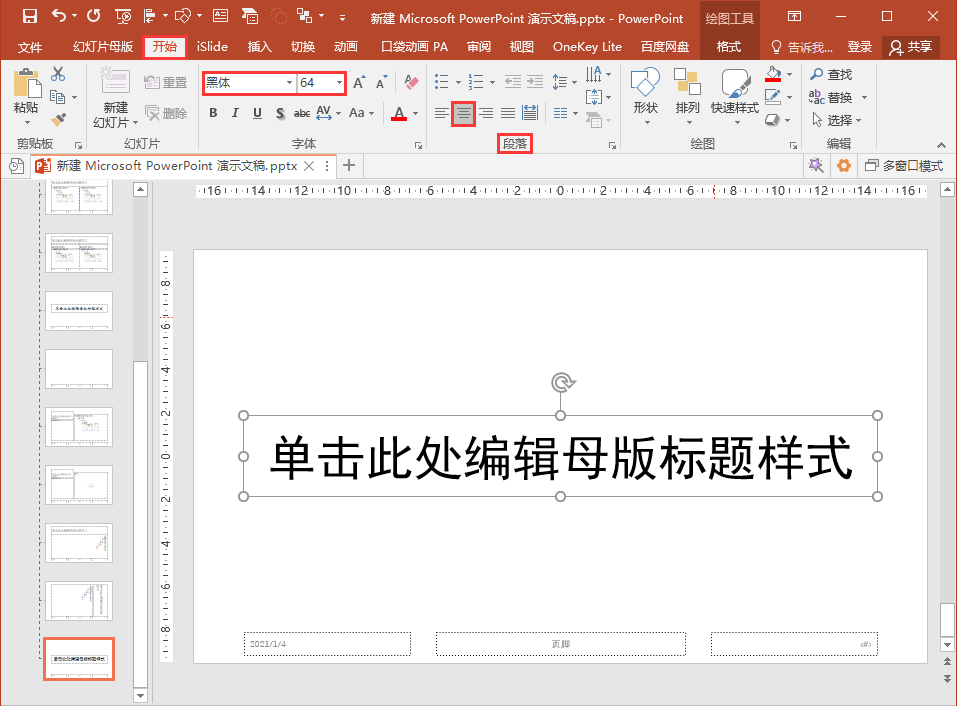Screen dimensions: 957x706
Task: Open the font name dropdown showing 黑体
Action: [289, 83]
